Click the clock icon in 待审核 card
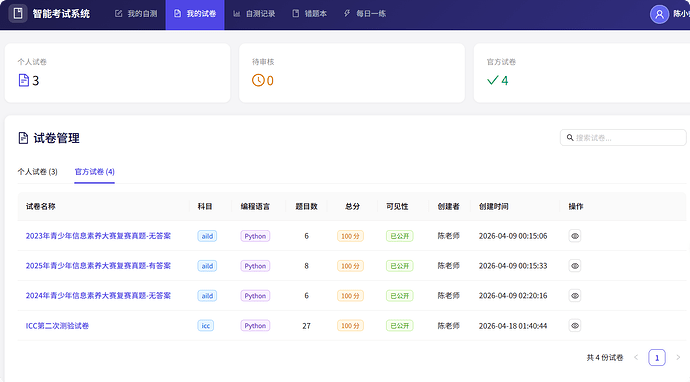This screenshot has height=382, width=690. 258,81
